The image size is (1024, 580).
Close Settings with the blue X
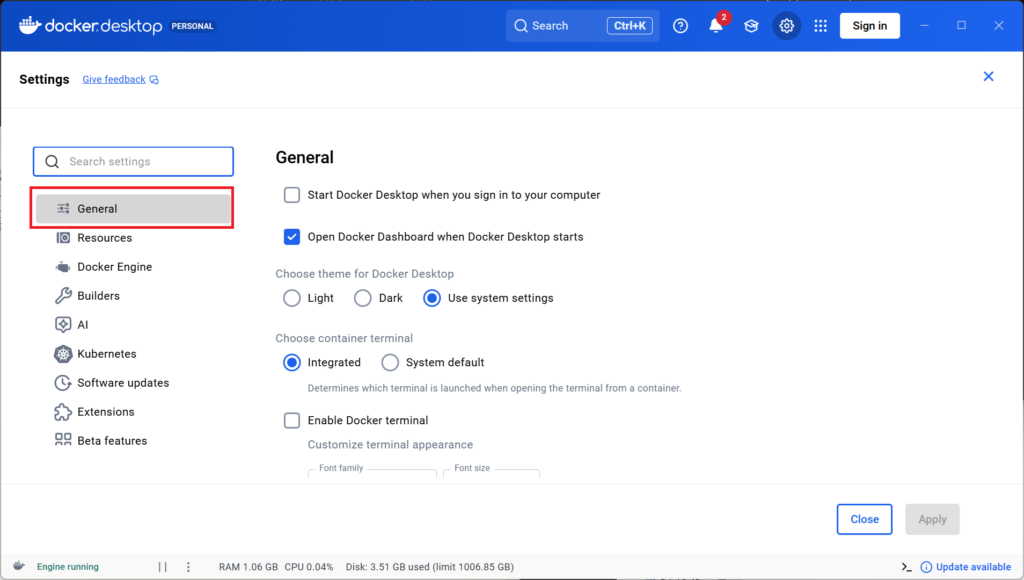[x=988, y=76]
